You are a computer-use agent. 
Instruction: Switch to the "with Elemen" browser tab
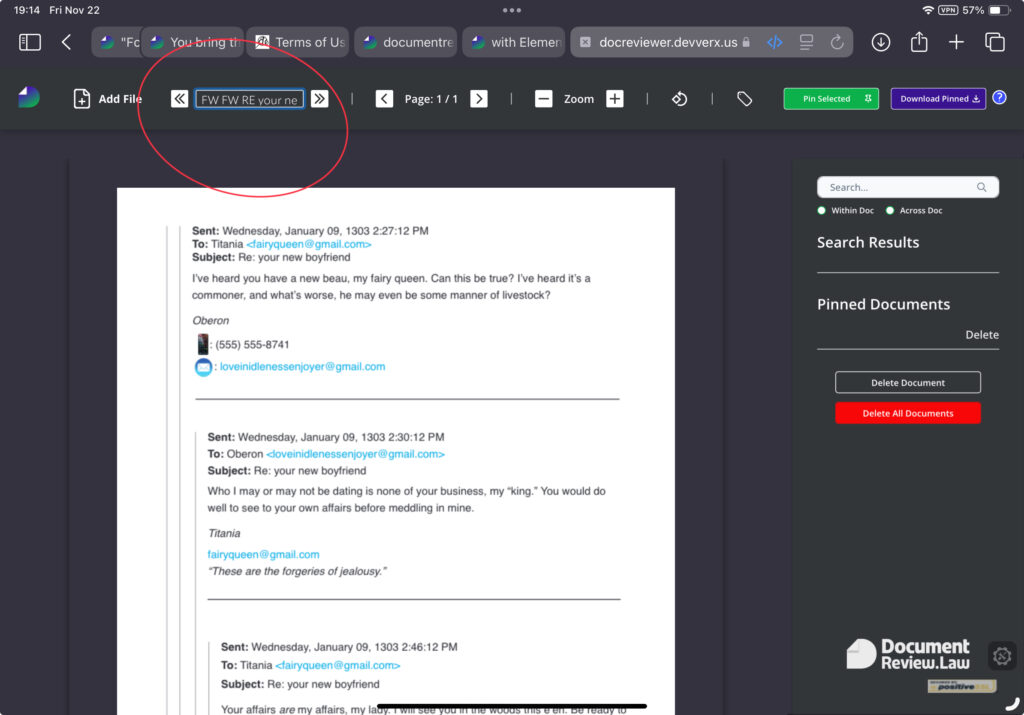pos(514,42)
